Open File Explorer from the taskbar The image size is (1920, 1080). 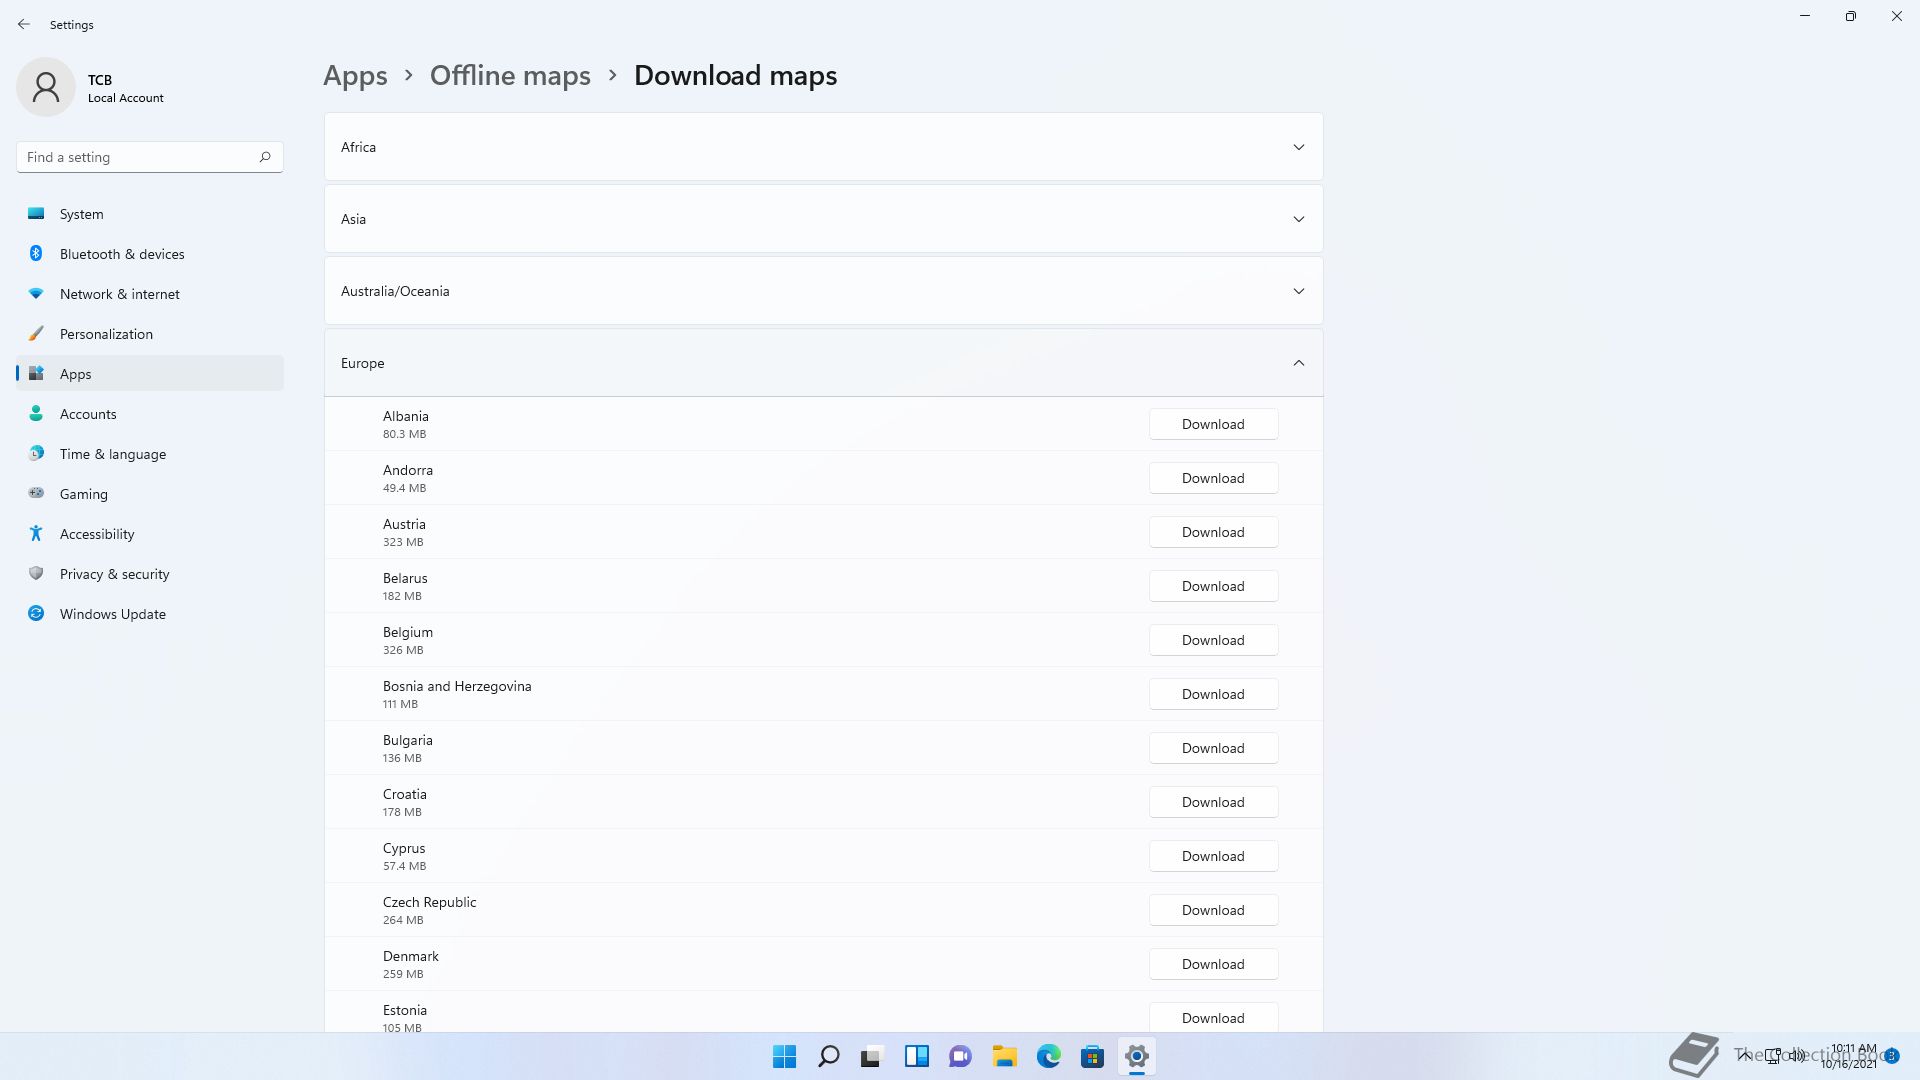tap(1004, 1056)
